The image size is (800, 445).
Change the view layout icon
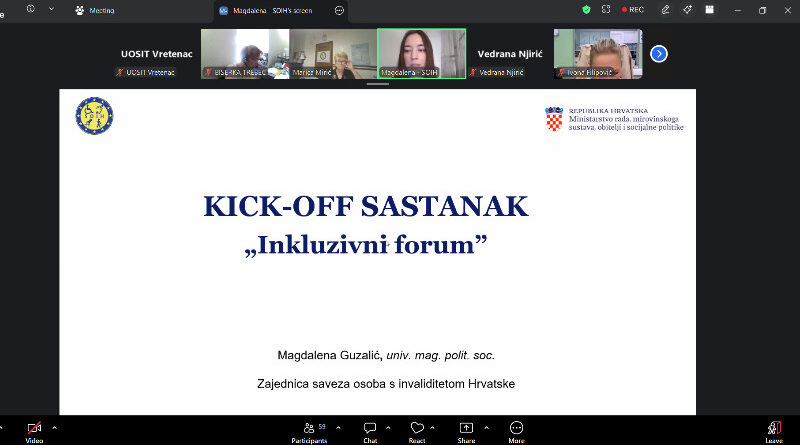point(709,10)
